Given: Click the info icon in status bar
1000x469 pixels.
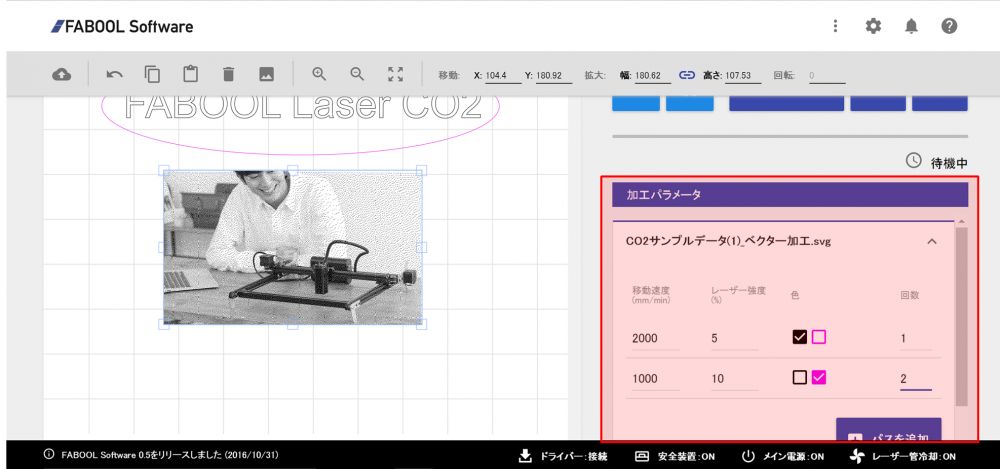Looking at the screenshot, I should (x=48, y=455).
